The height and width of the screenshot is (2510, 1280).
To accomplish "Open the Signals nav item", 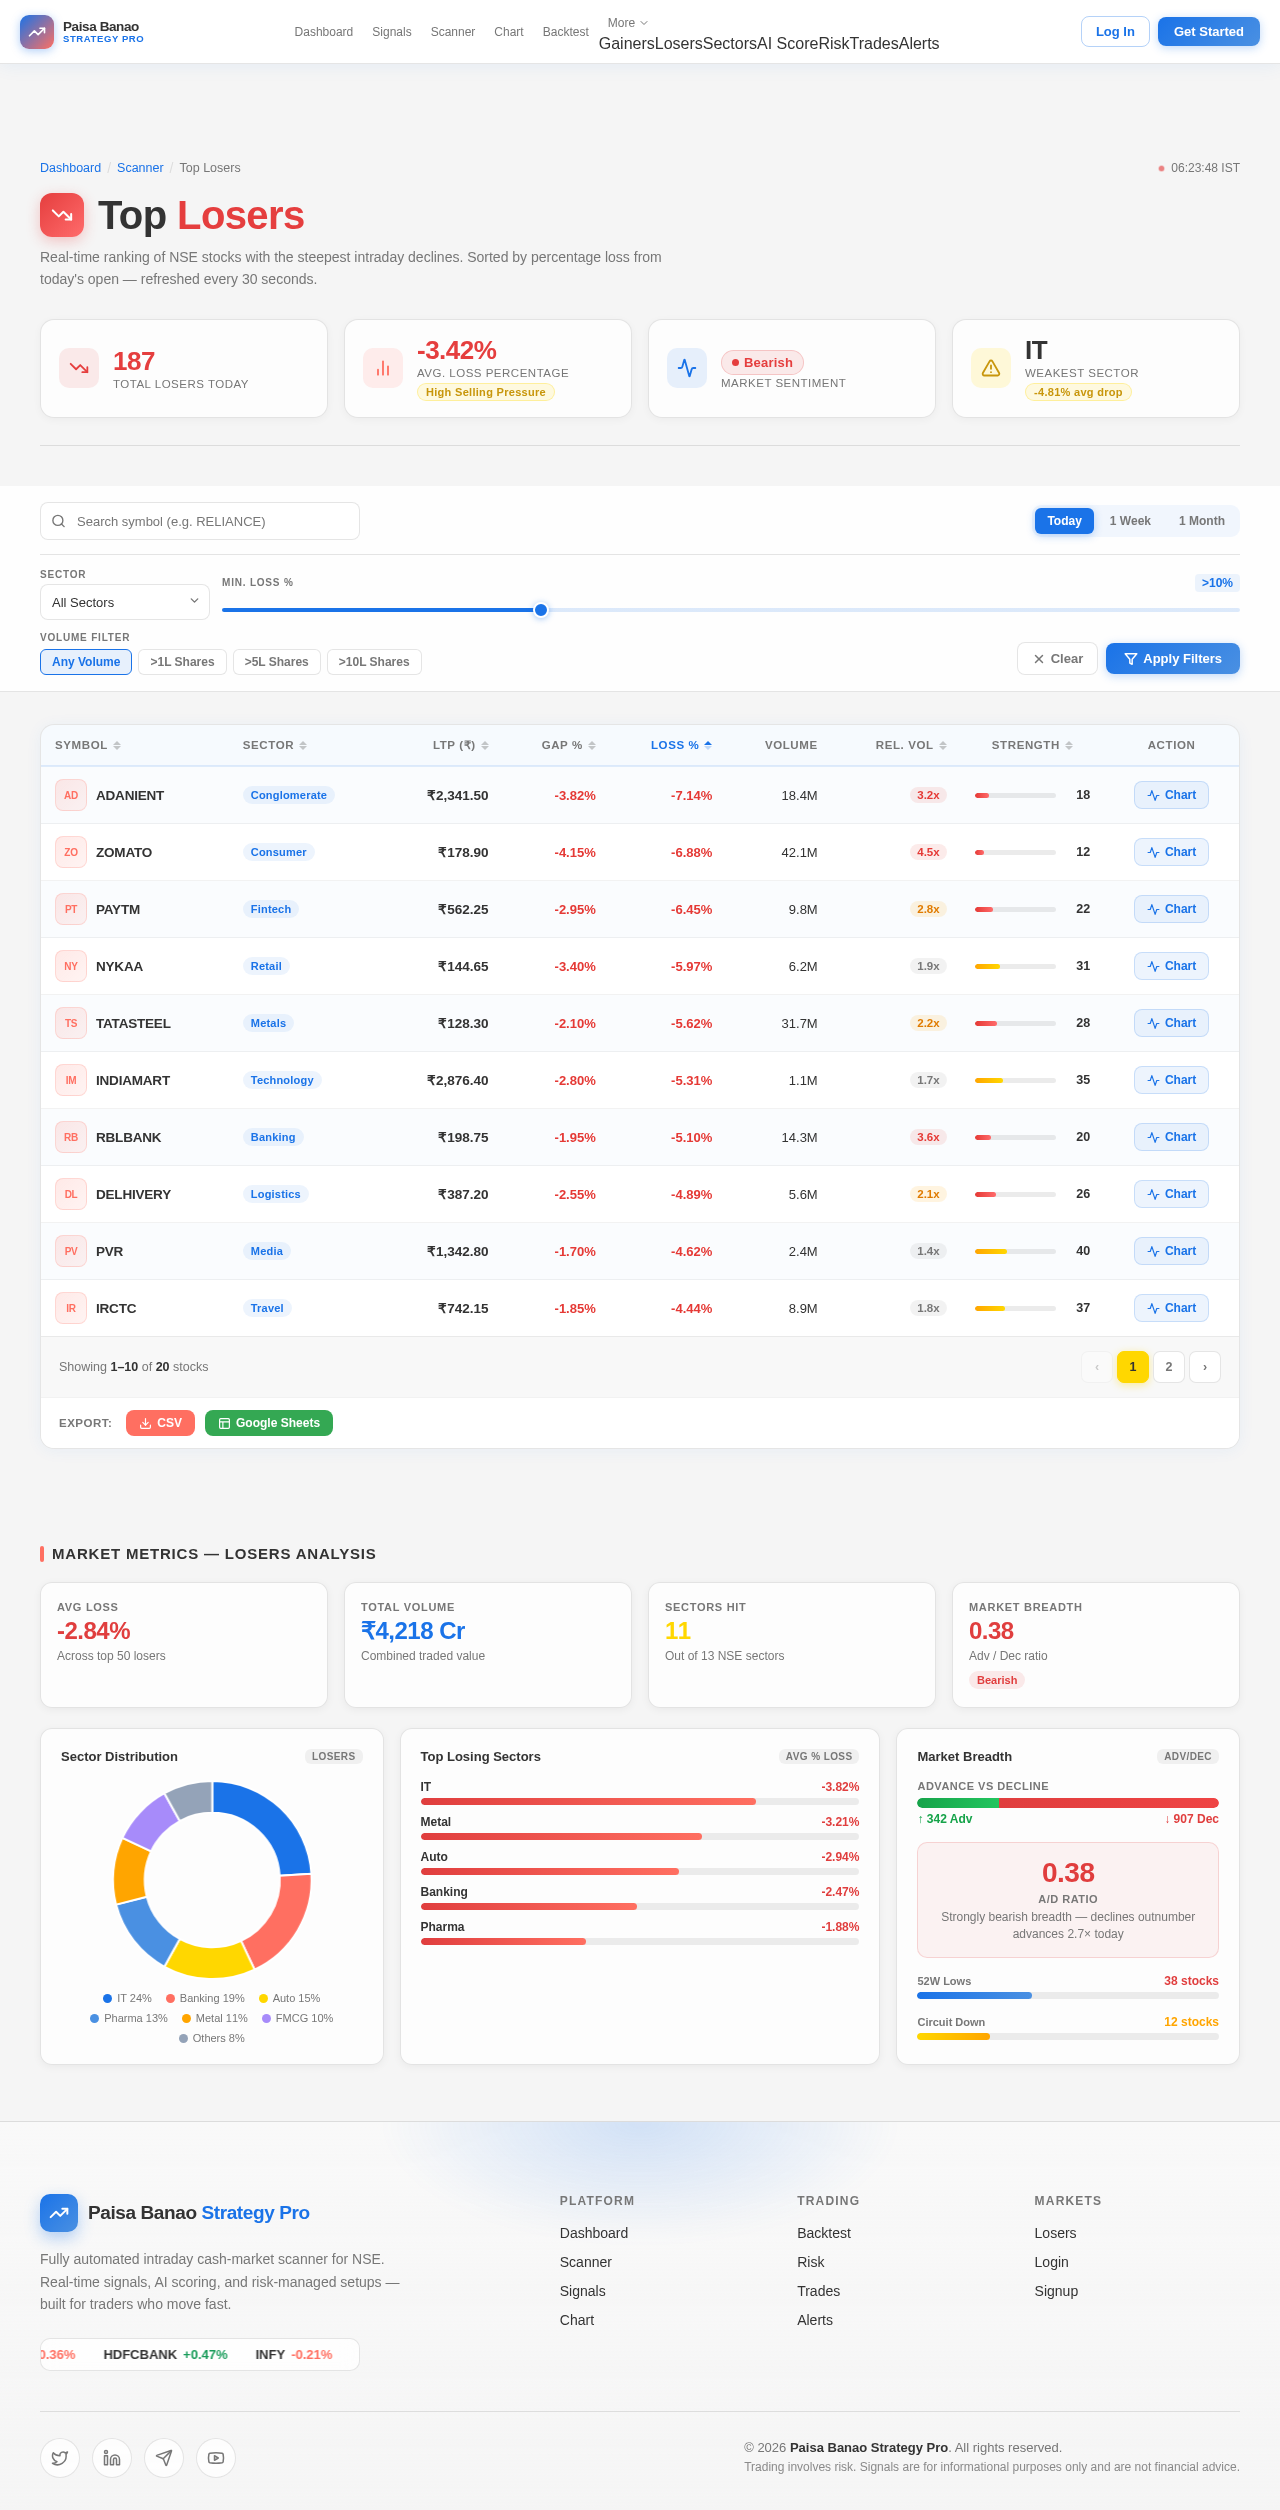I will [x=392, y=32].
